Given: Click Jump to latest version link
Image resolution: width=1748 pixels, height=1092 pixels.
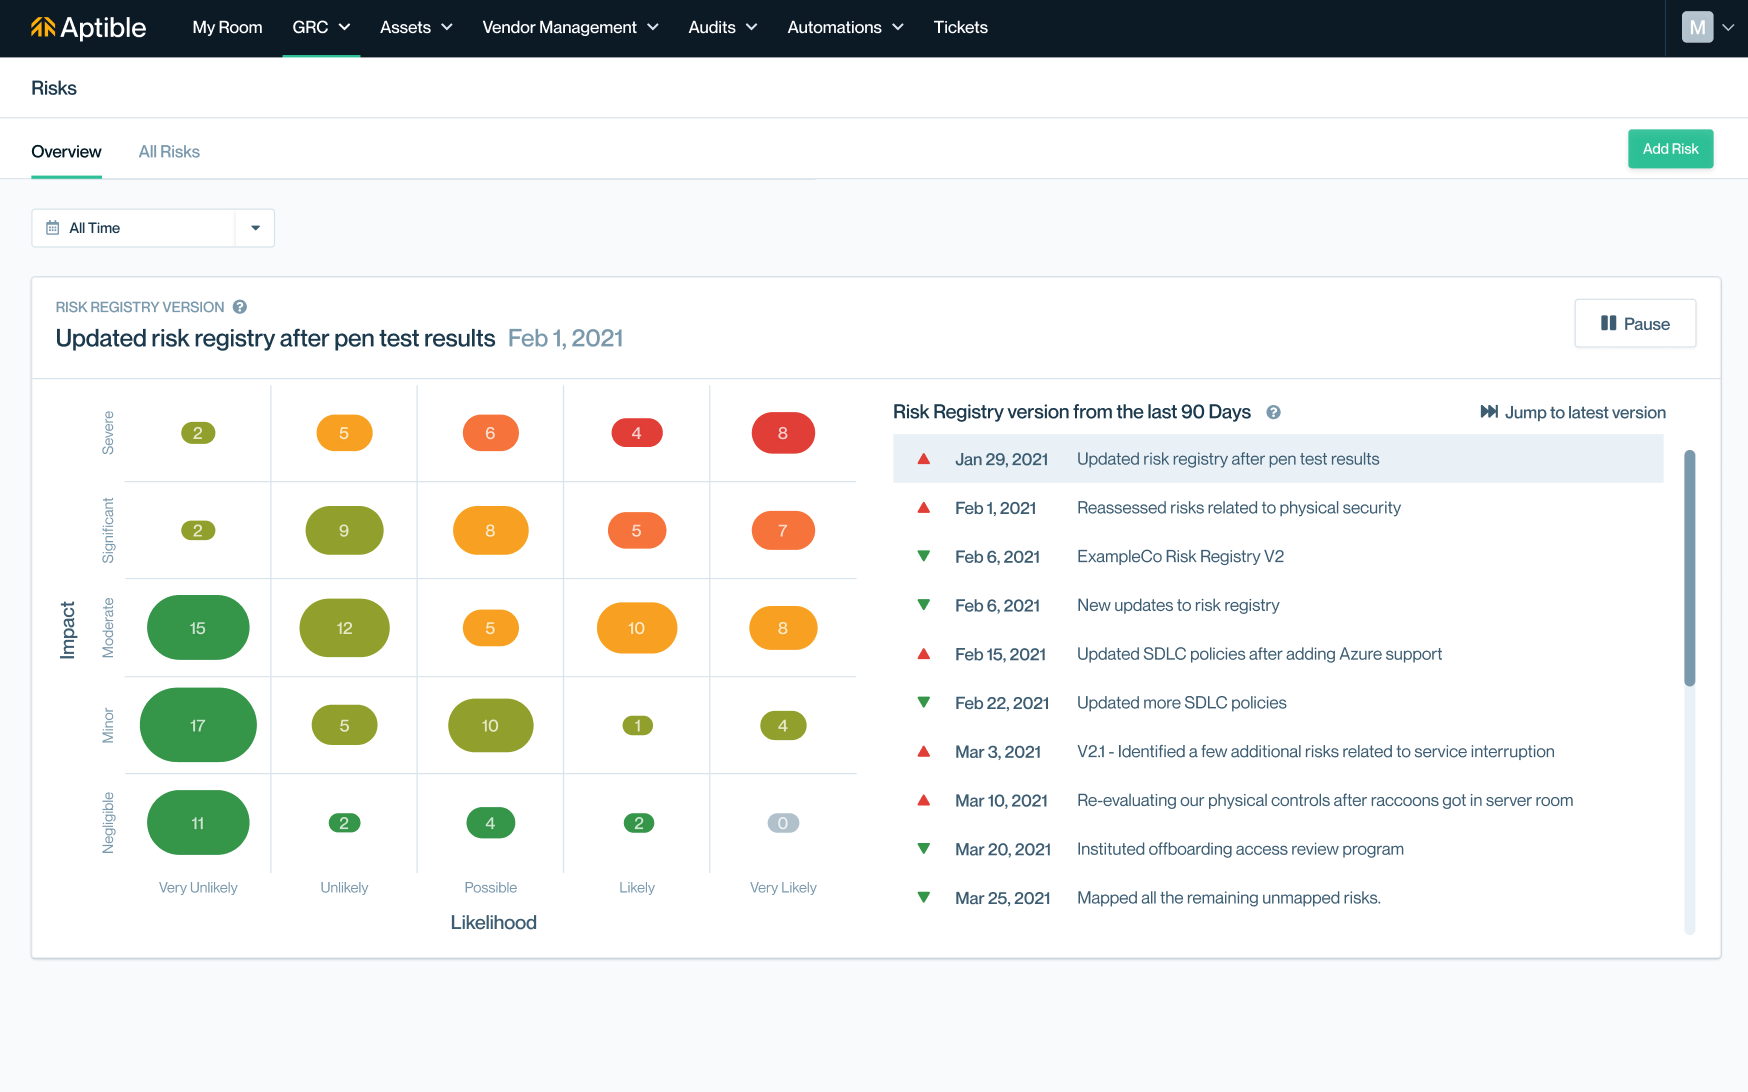Looking at the screenshot, I should pyautogui.click(x=1584, y=412).
